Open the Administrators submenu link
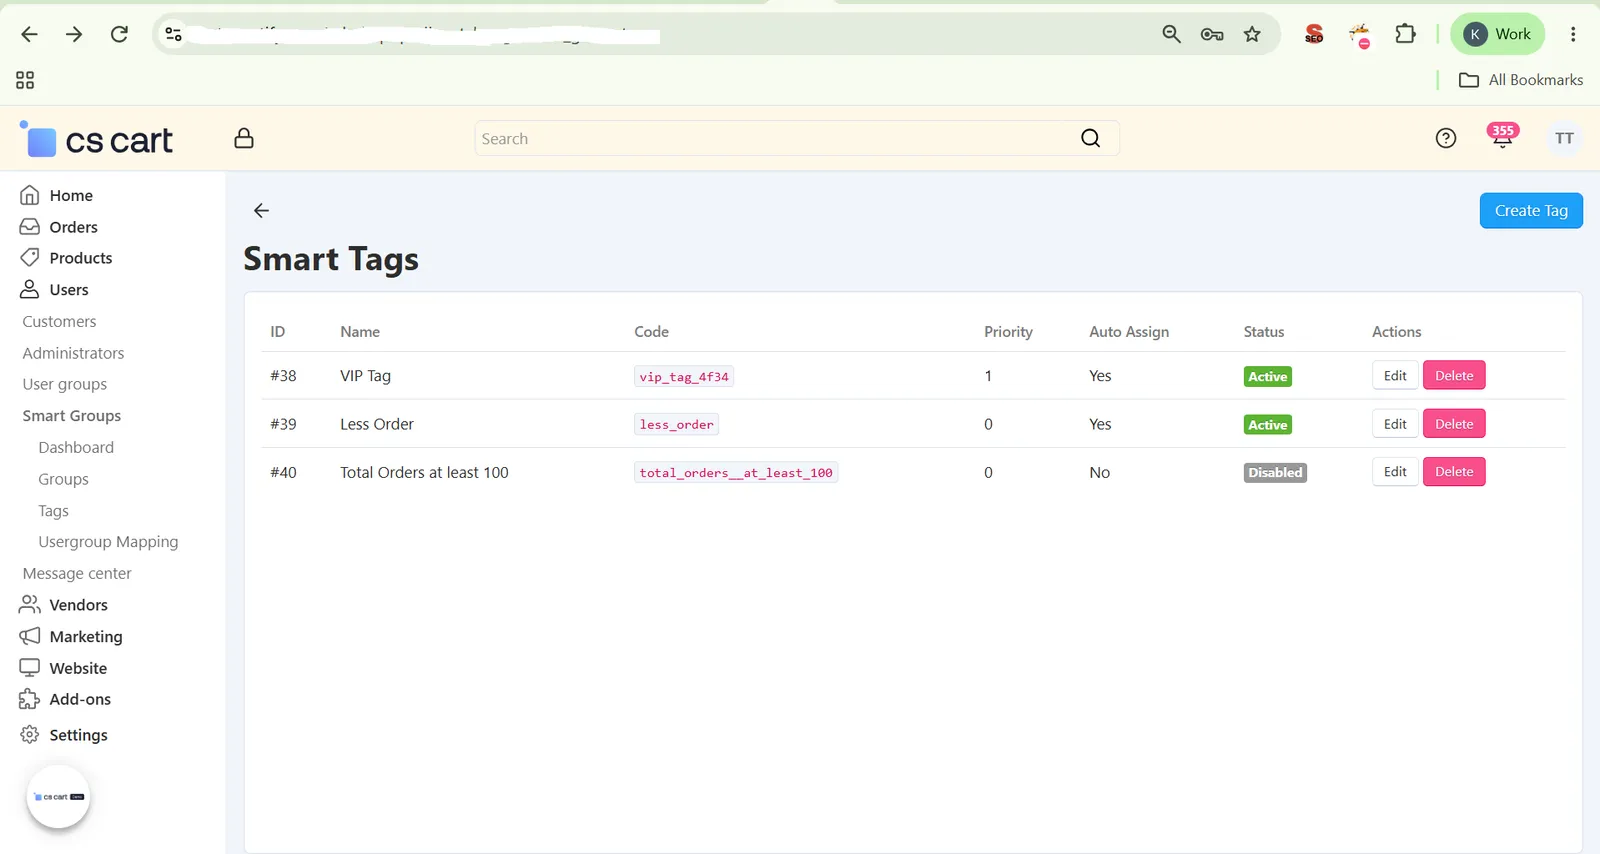 point(74,353)
